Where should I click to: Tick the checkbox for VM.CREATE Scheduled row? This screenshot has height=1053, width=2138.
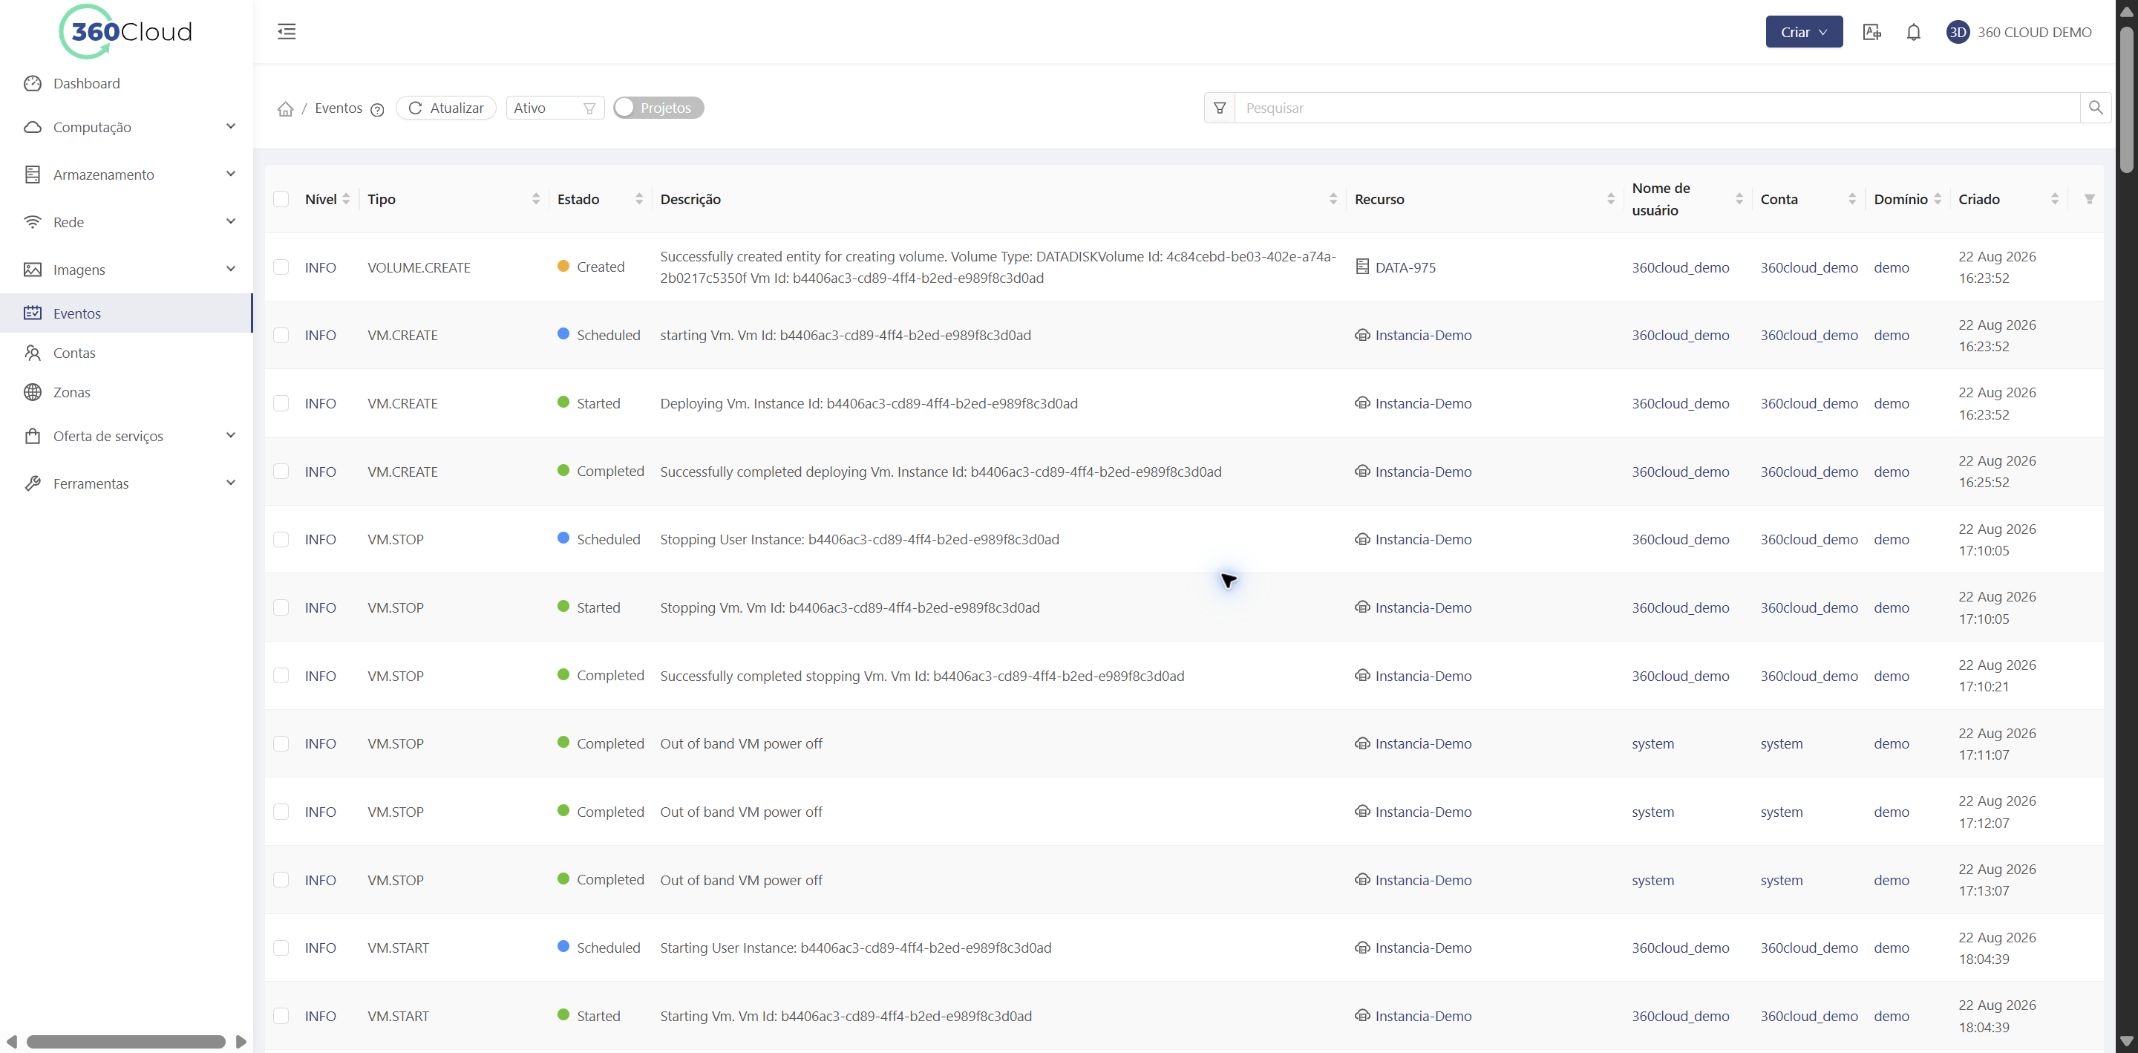point(281,335)
